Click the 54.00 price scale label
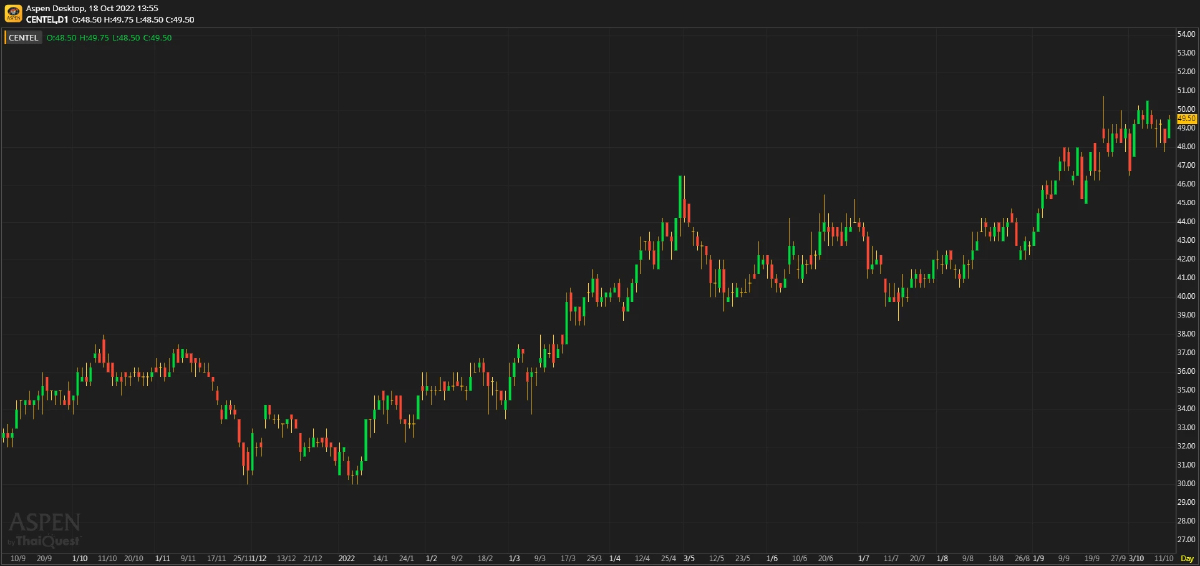 click(1187, 34)
